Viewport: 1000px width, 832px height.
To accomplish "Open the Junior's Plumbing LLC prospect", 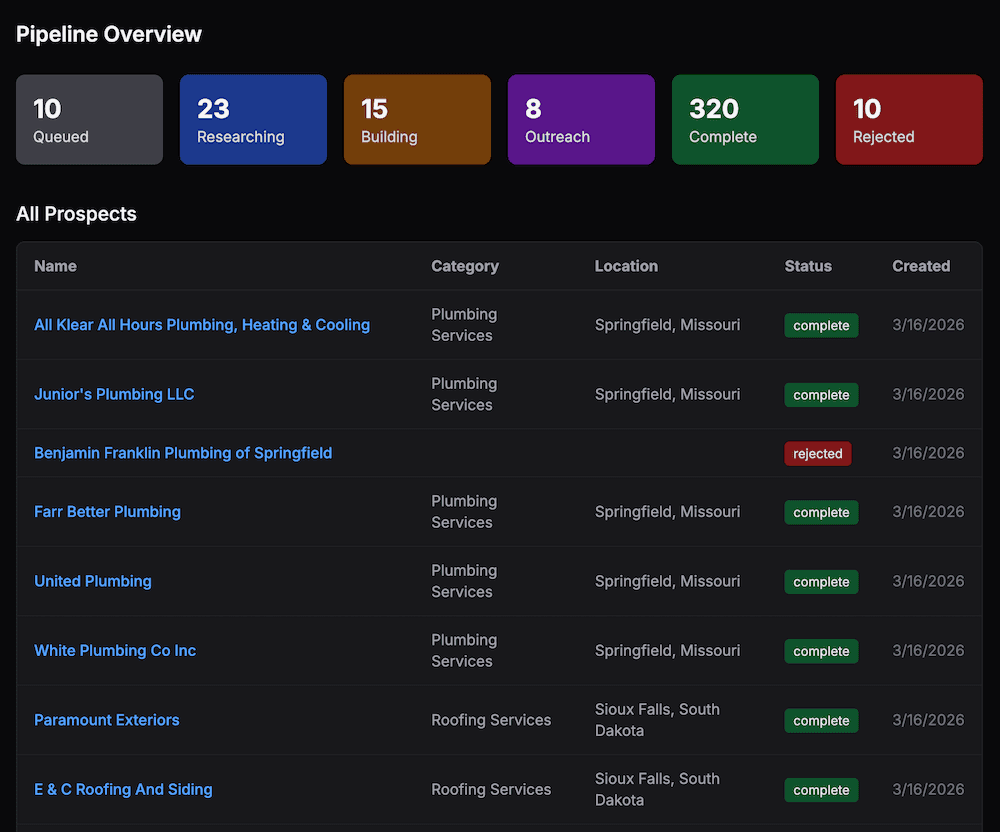I will pos(114,394).
